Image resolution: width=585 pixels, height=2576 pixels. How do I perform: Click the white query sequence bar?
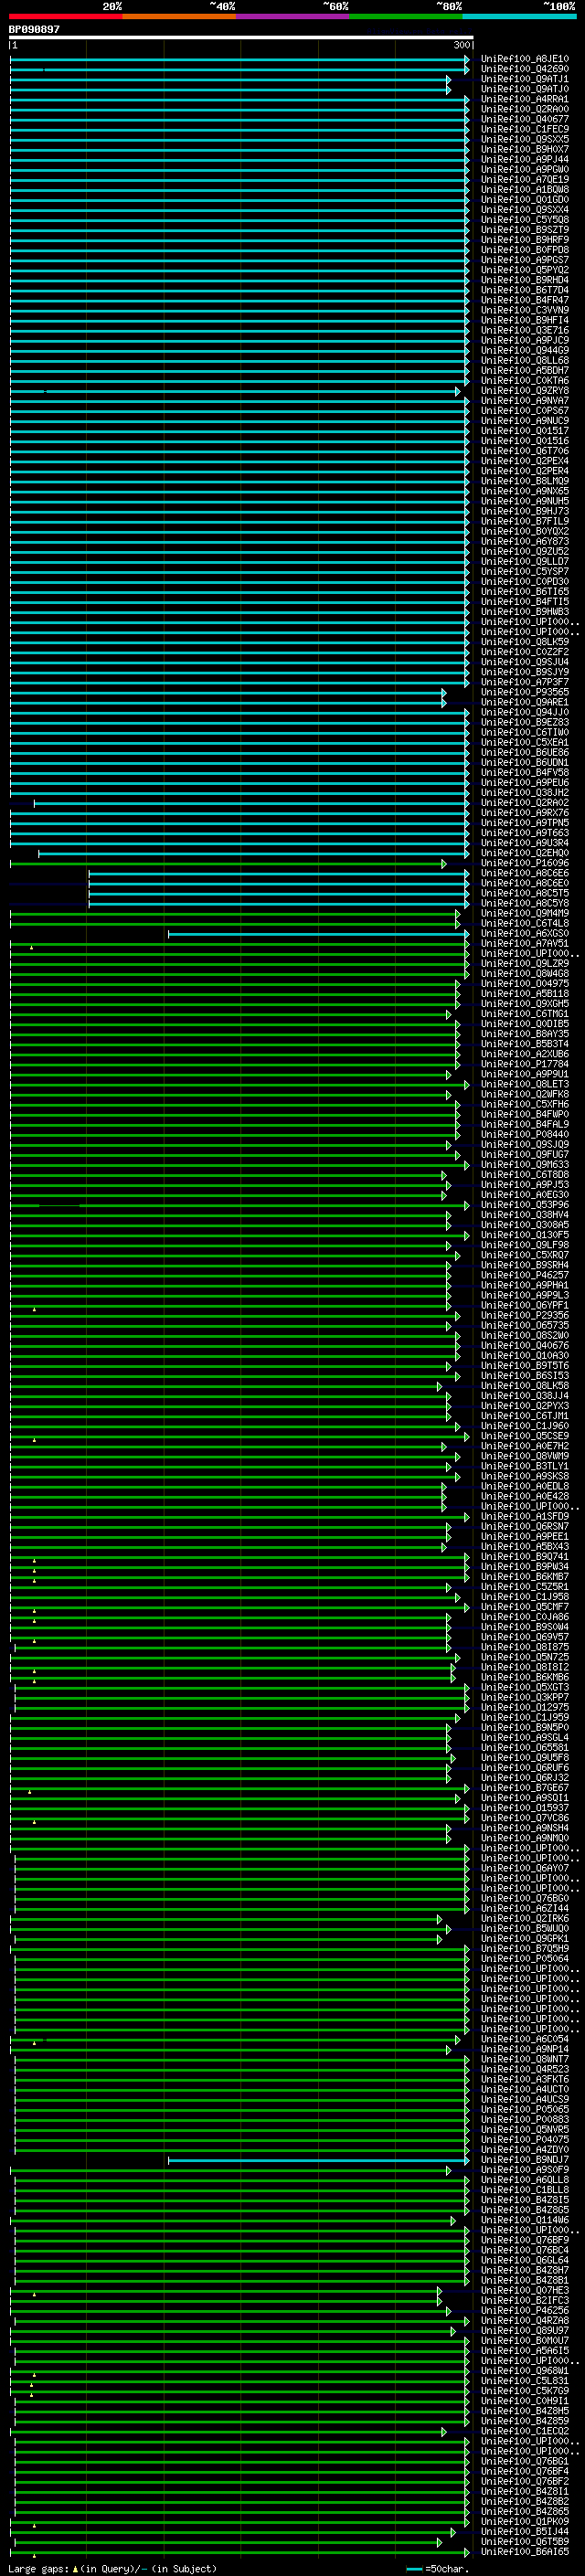(241, 37)
